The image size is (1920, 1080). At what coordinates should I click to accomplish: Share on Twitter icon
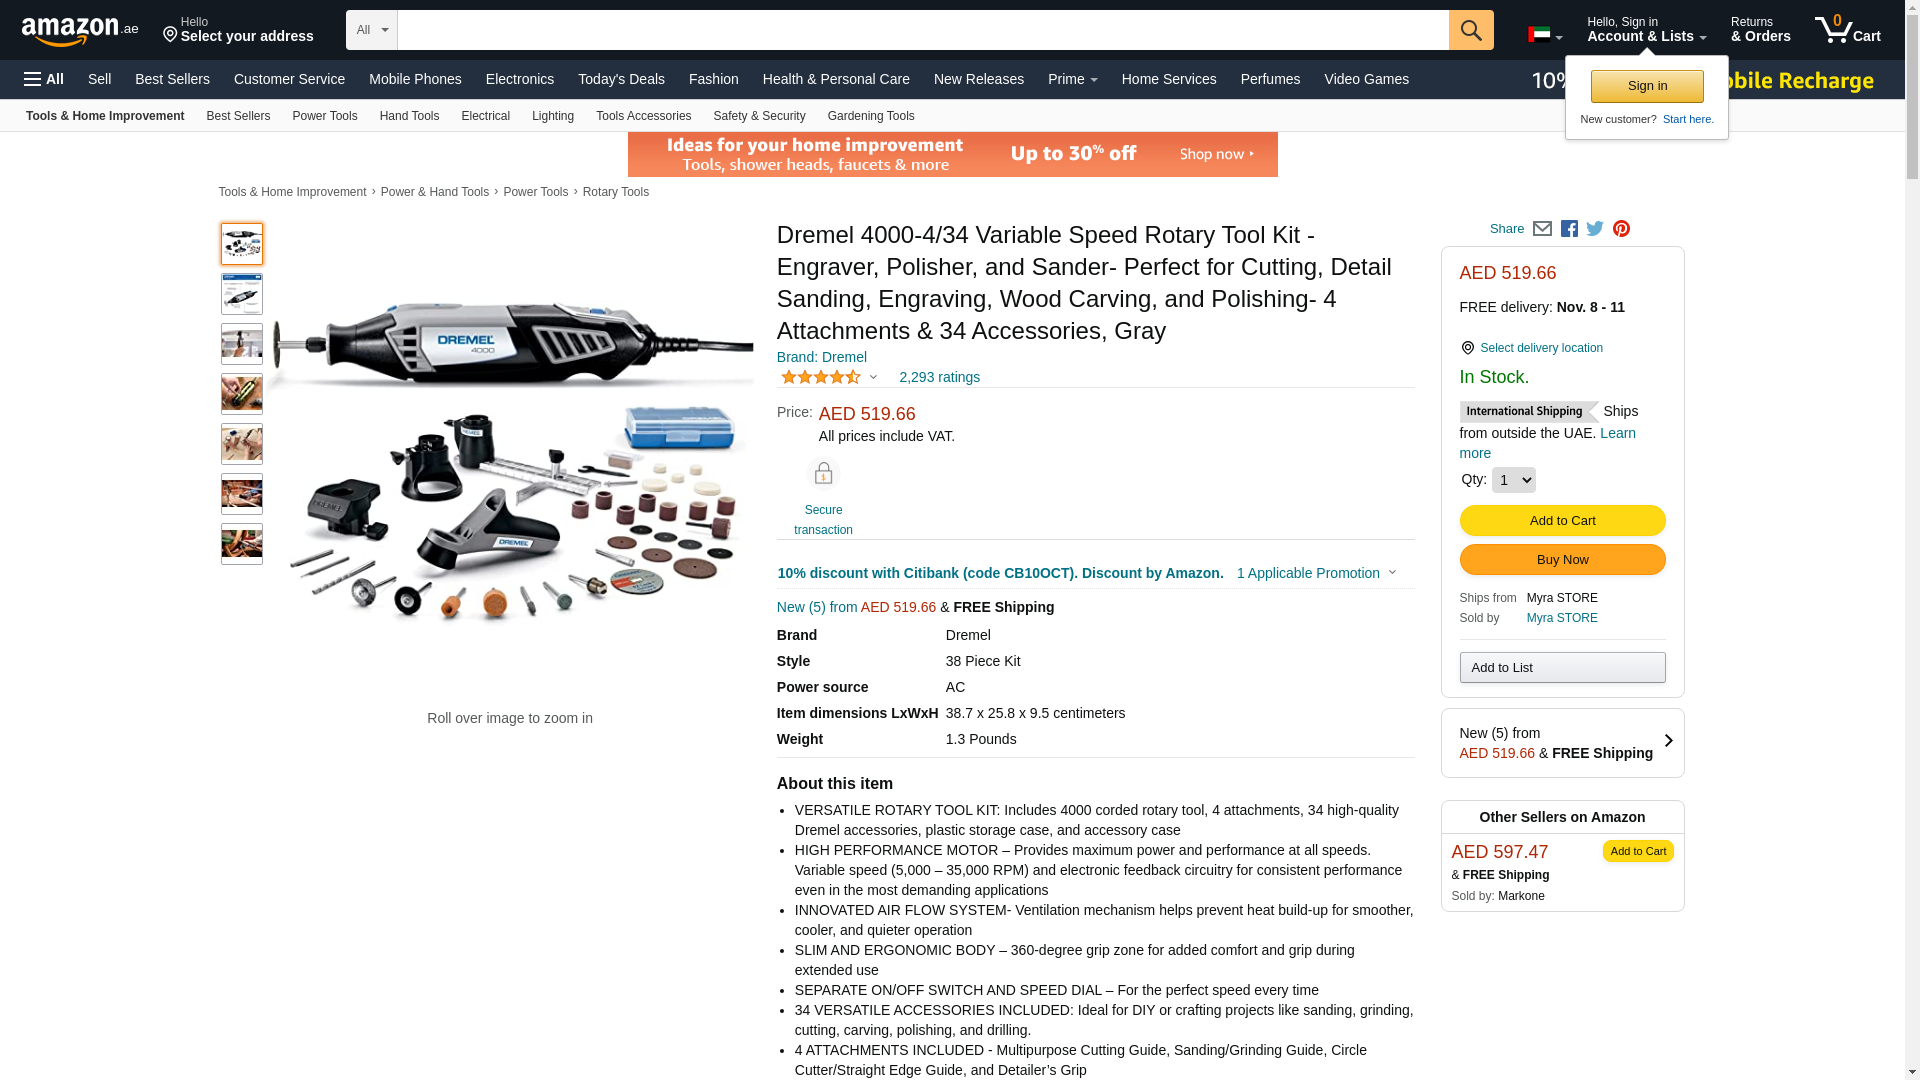pyautogui.click(x=1595, y=229)
